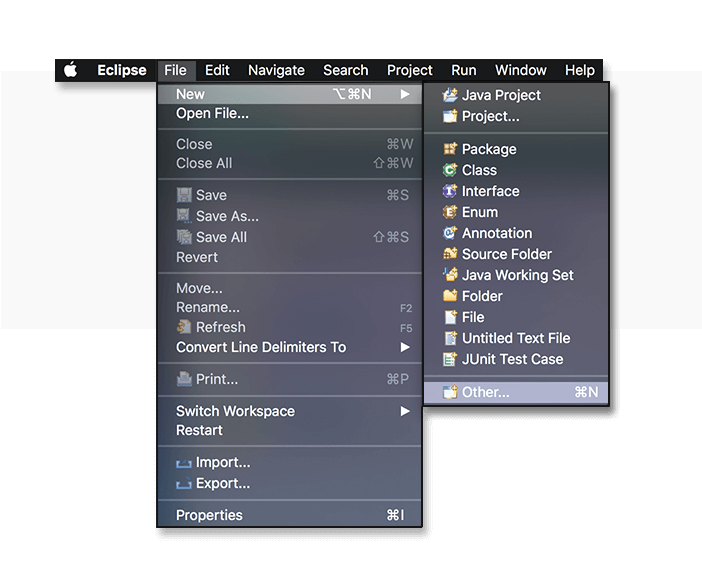The width and height of the screenshot is (702, 585).
Task: Open the Run menu
Action: (x=464, y=70)
